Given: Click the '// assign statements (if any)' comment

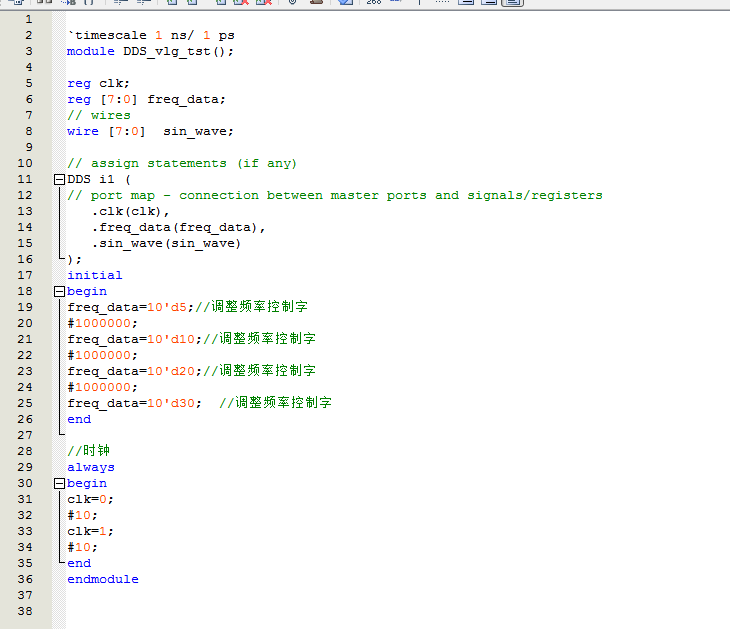Looking at the screenshot, I should coord(182,163).
